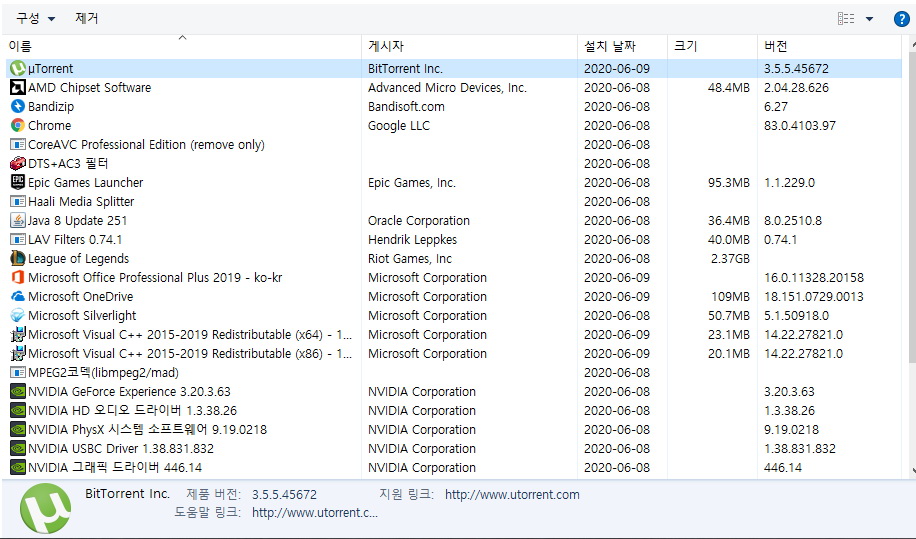Select the 6.27 Bandizip version cell
Image resolution: width=916 pixels, height=539 pixels.
776,107
